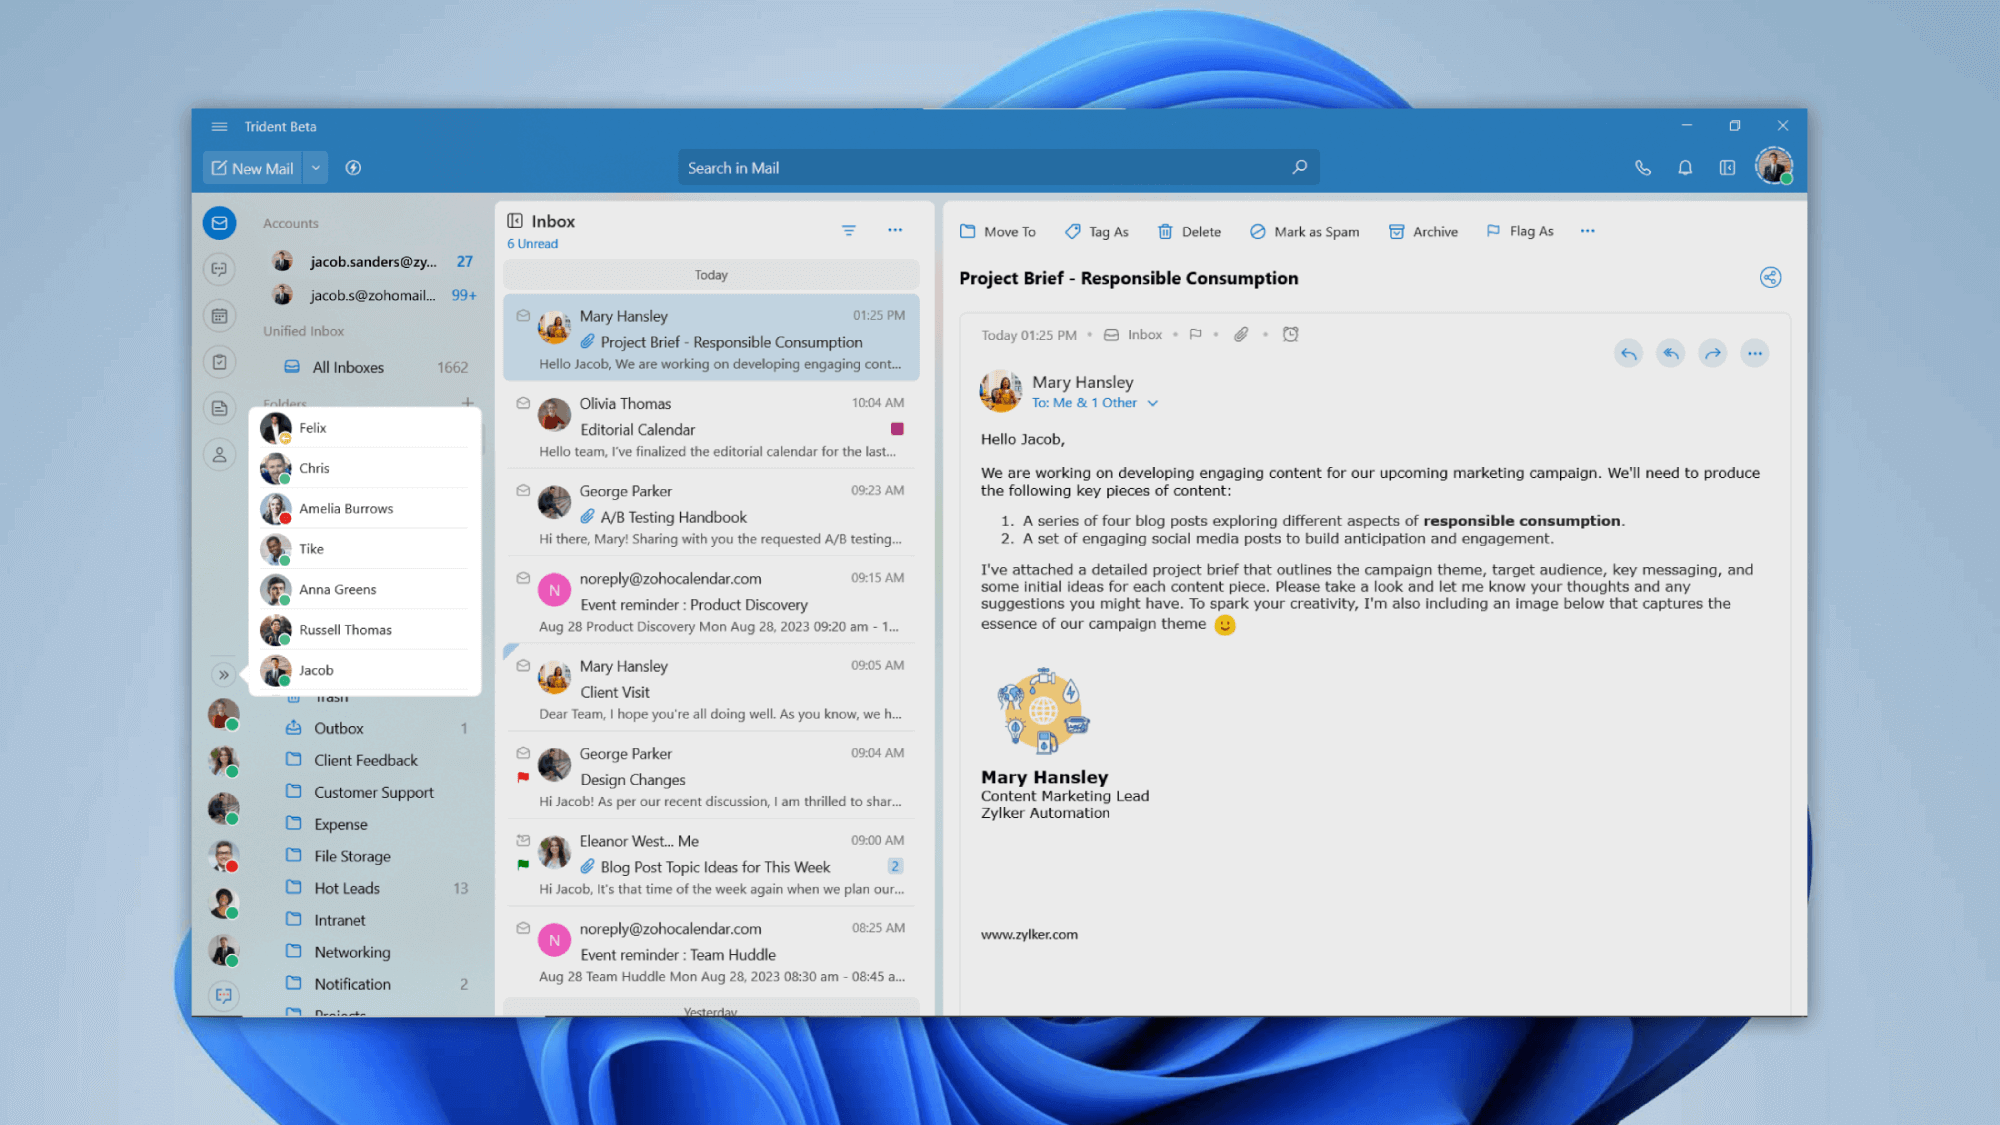Open George Parker A/B Testing Handbook email
This screenshot has height=1125, width=2000.
(x=711, y=515)
